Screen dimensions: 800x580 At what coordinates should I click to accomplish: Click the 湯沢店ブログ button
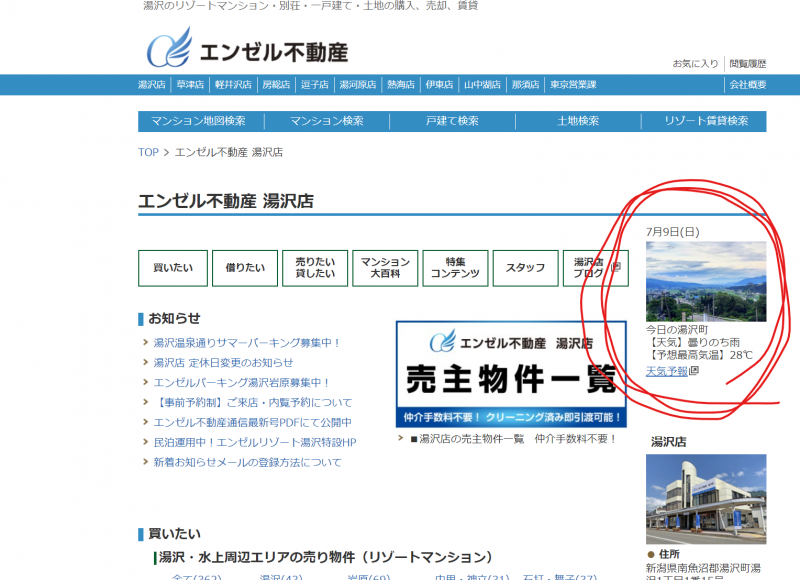click(595, 268)
